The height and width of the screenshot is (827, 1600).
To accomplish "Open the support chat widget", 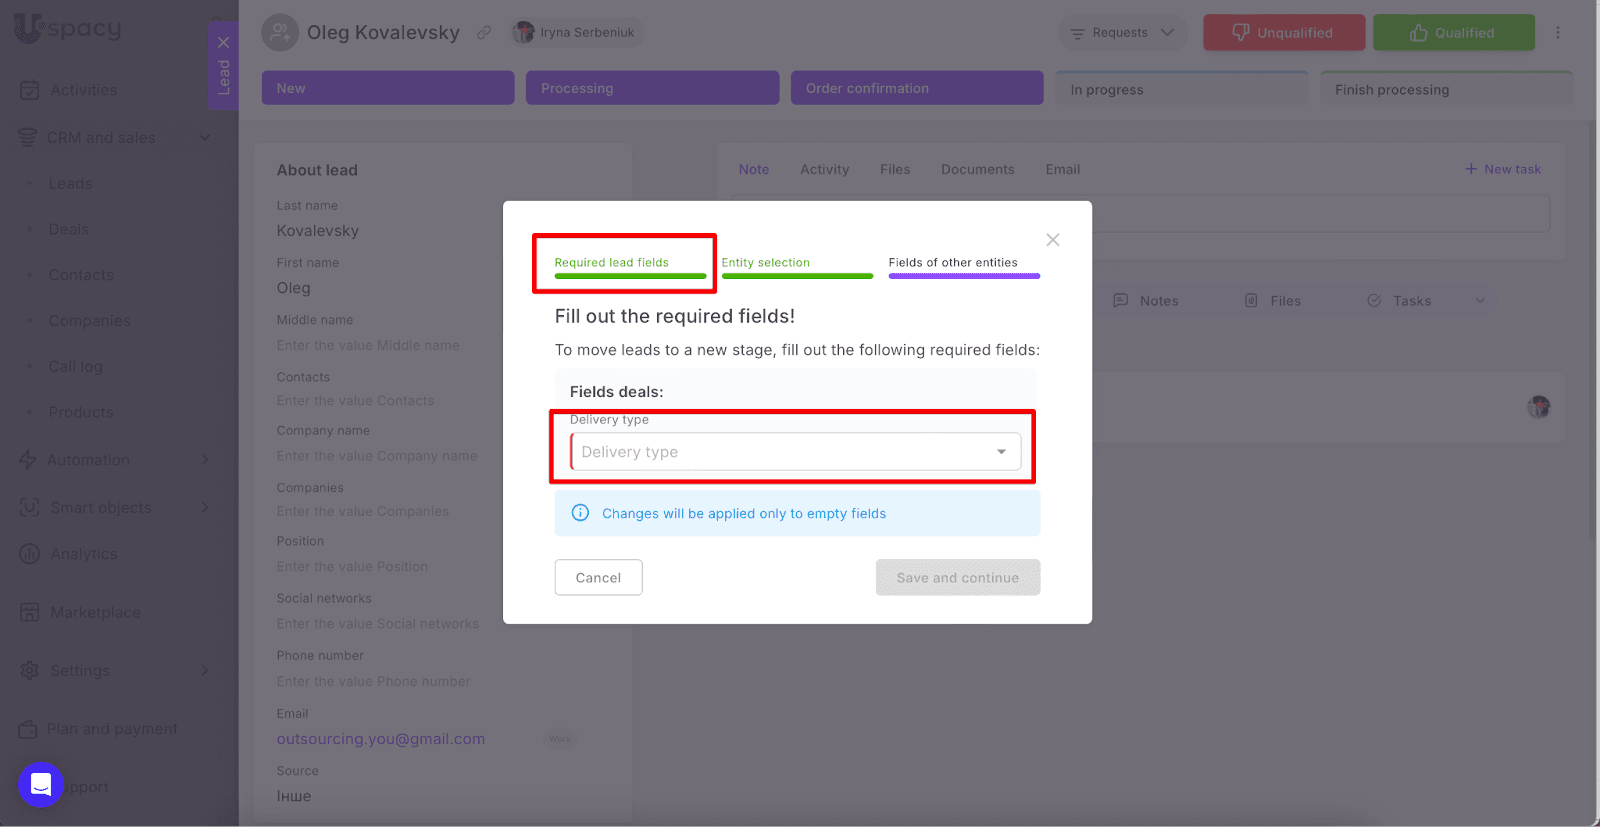I will (41, 785).
